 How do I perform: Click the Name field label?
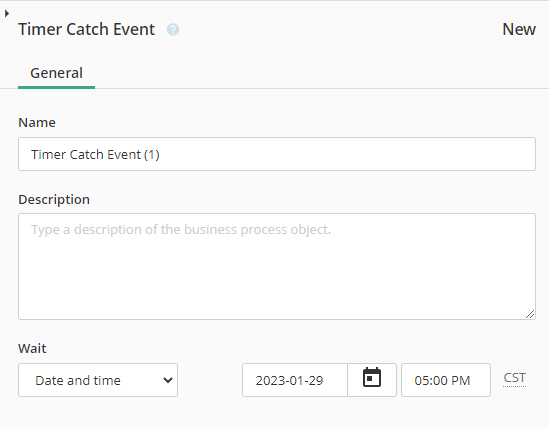(x=37, y=123)
